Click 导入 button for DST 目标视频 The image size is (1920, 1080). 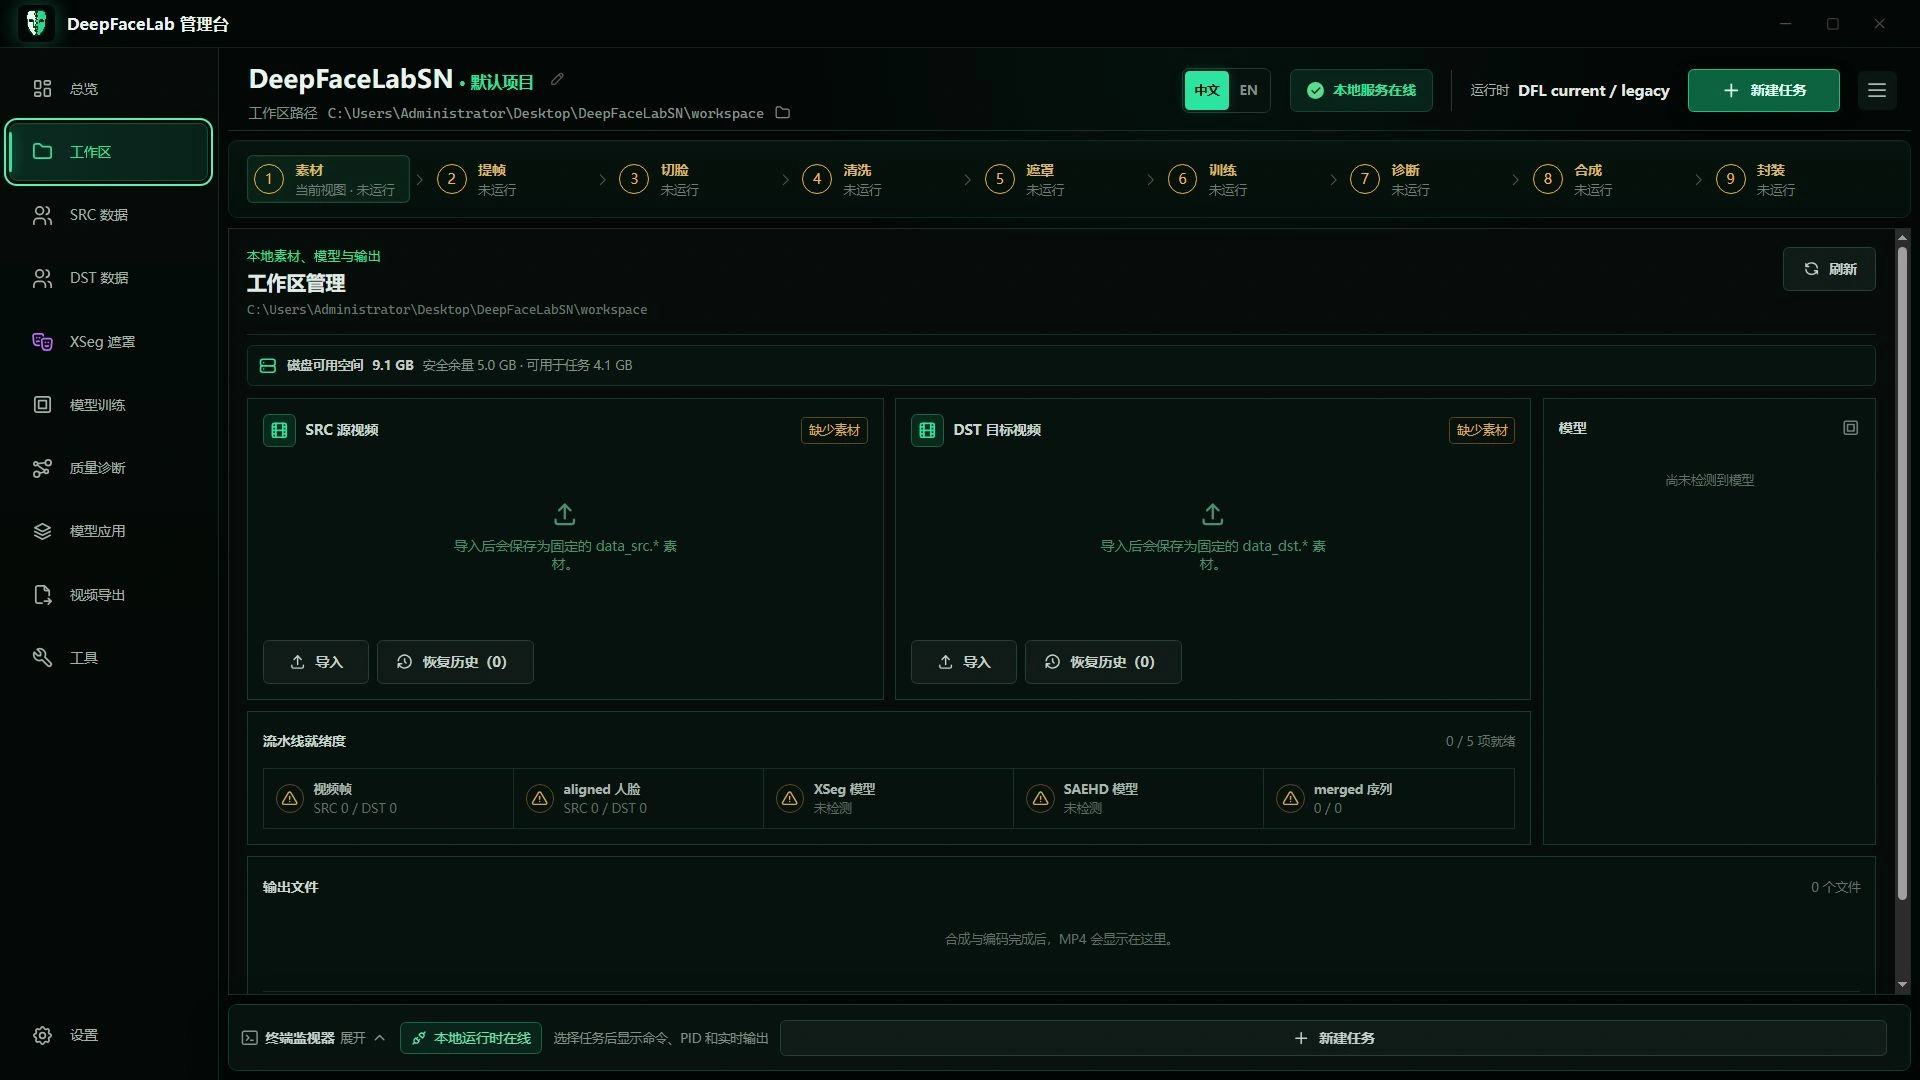[964, 662]
